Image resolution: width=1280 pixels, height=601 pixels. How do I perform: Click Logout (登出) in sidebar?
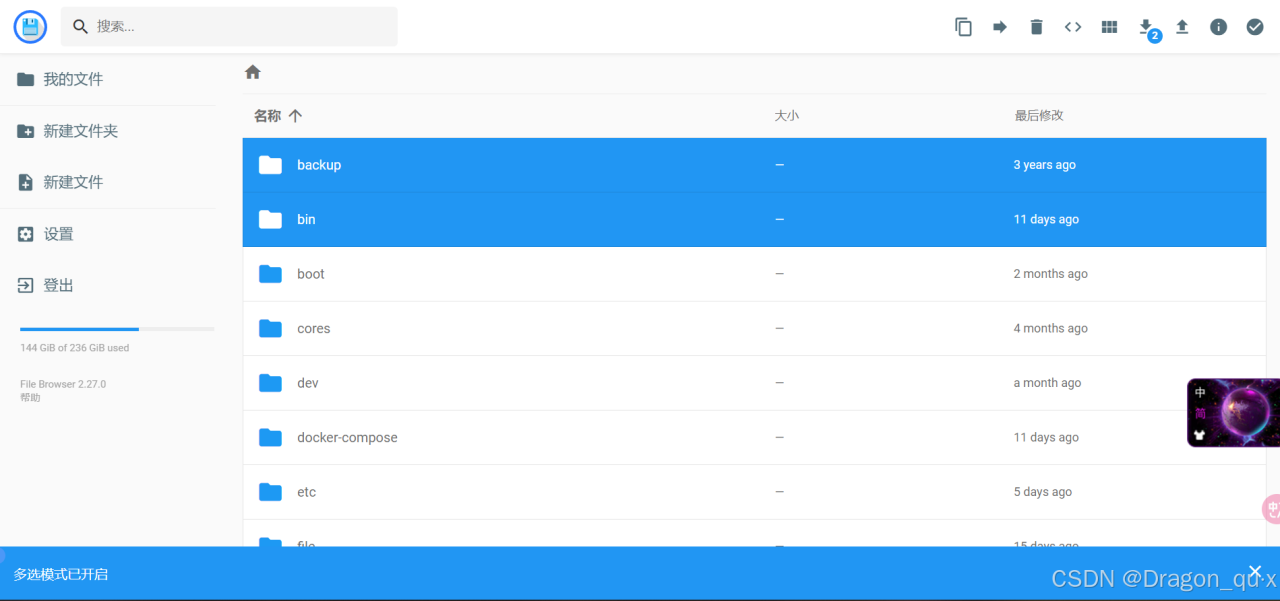click(108, 285)
